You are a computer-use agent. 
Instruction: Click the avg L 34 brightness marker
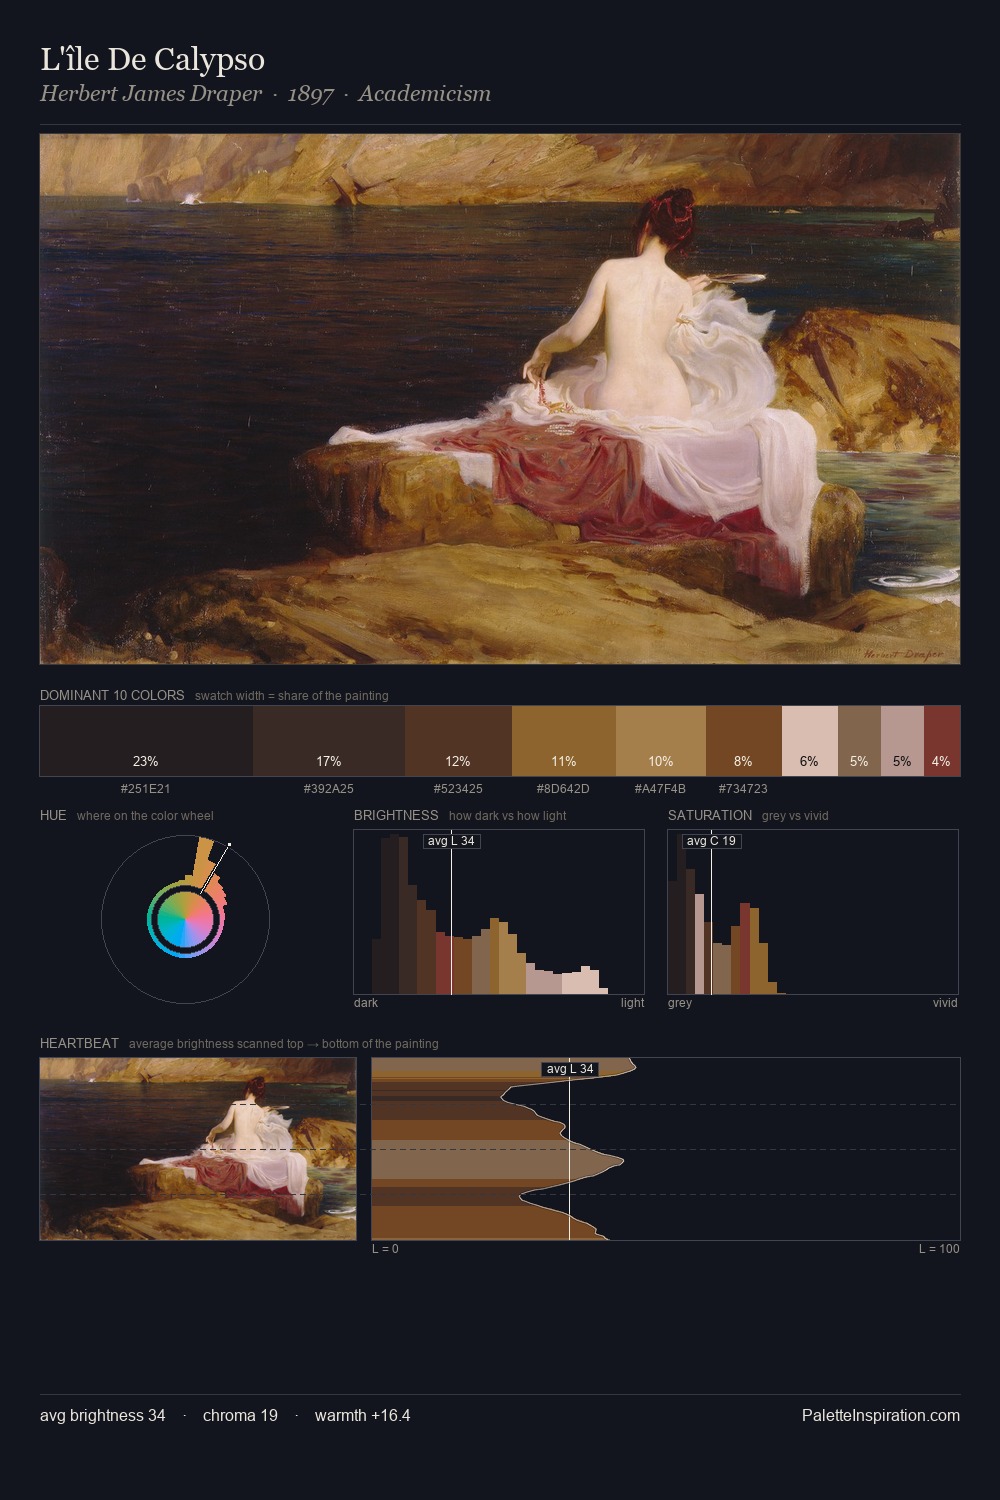coord(451,841)
